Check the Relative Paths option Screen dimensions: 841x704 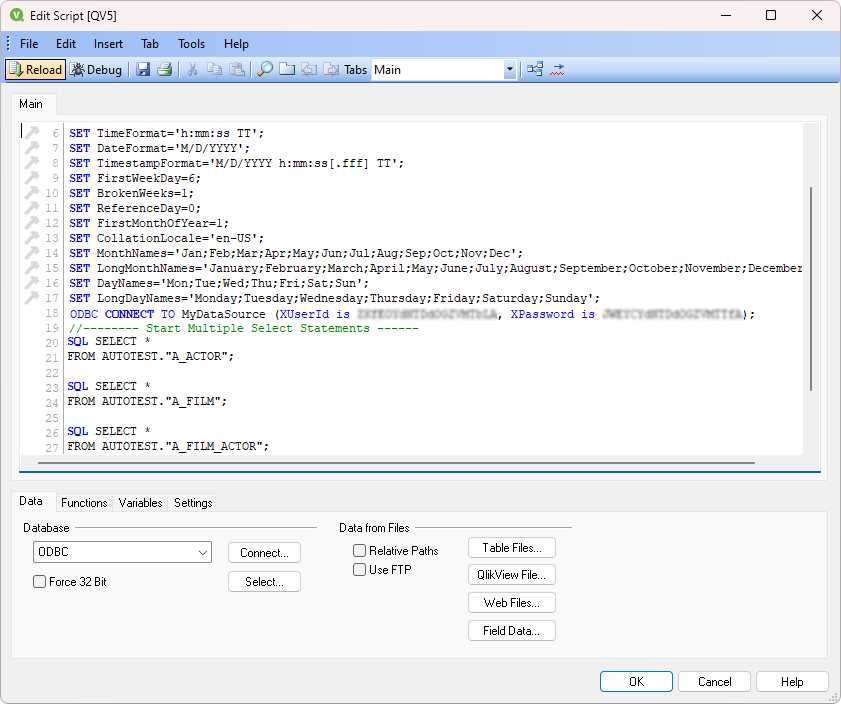point(359,550)
